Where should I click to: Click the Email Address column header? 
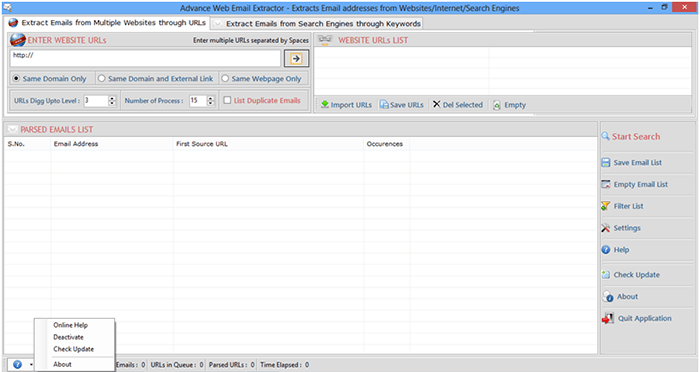point(112,144)
